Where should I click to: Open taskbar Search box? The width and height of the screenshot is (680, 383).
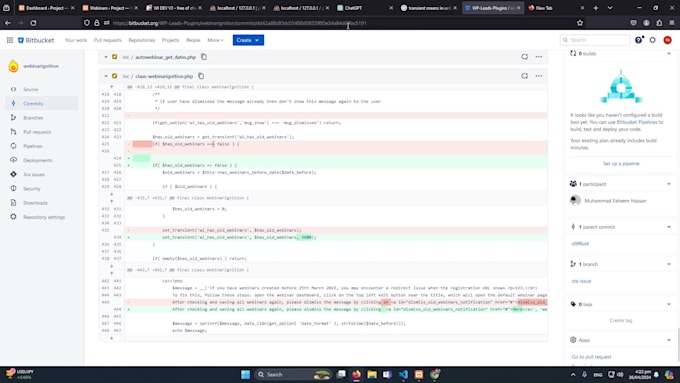pyautogui.click(x=294, y=374)
